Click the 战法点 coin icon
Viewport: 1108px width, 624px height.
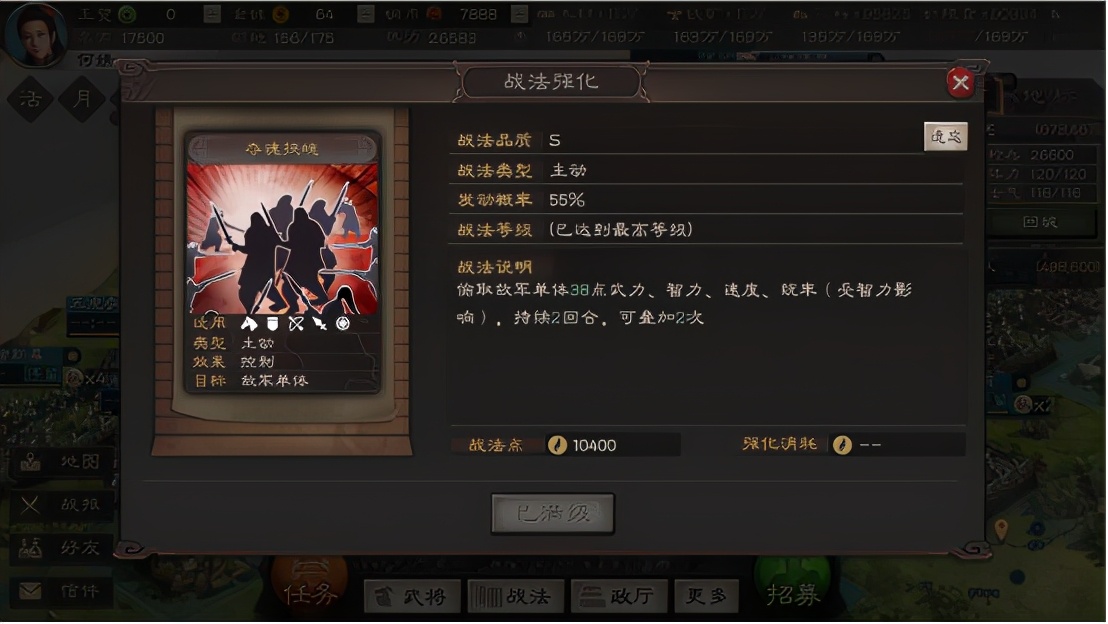(x=557, y=445)
